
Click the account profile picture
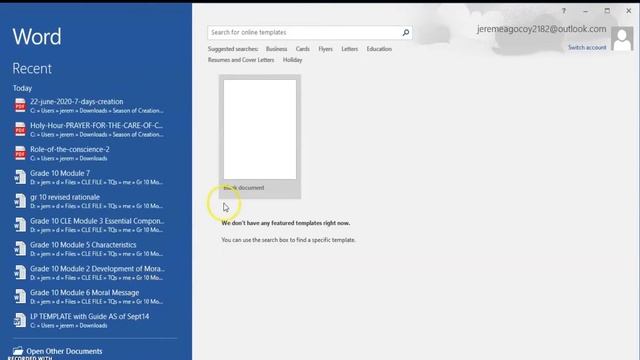coord(622,39)
